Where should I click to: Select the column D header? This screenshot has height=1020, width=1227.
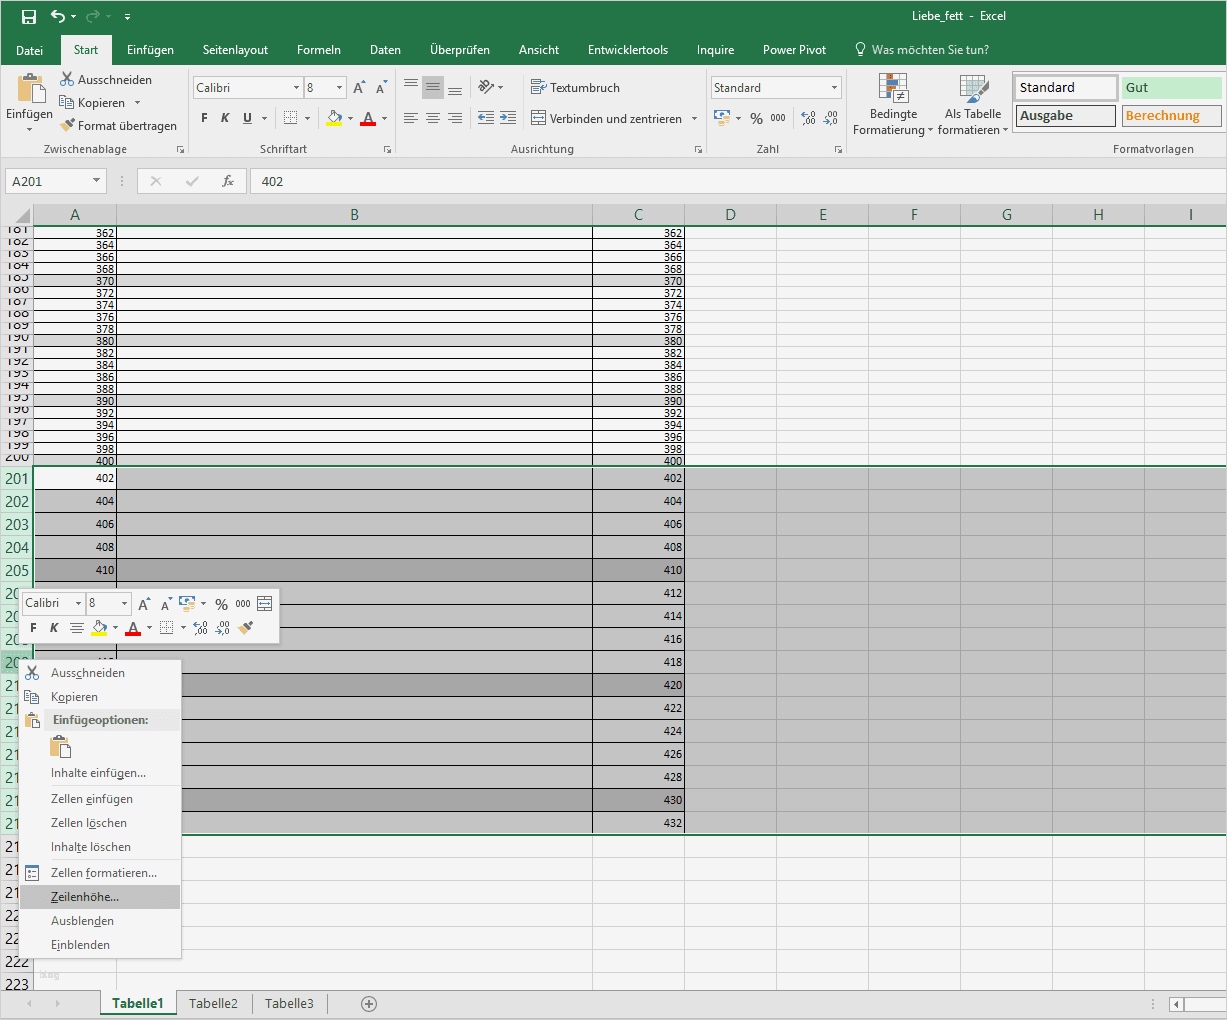click(730, 215)
